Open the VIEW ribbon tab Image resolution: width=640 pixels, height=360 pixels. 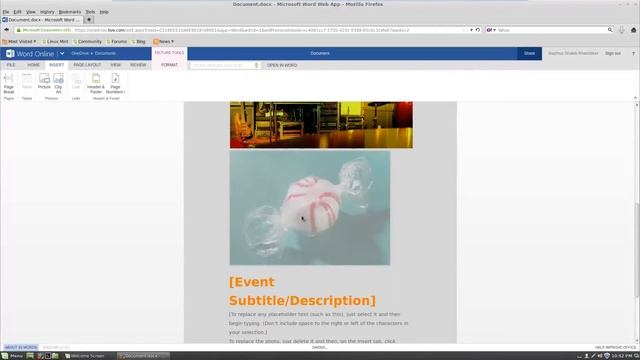click(x=116, y=65)
